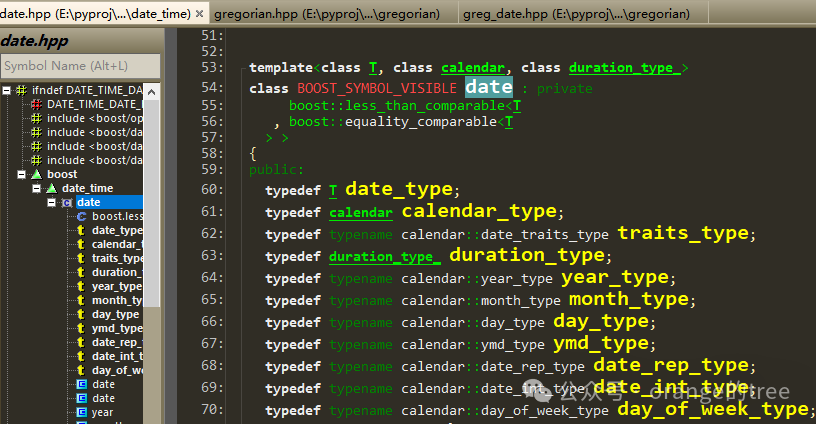Viewport: 816px width, 424px height.
Task: Fold the template block at line 53
Action: pyautogui.click(x=243, y=69)
